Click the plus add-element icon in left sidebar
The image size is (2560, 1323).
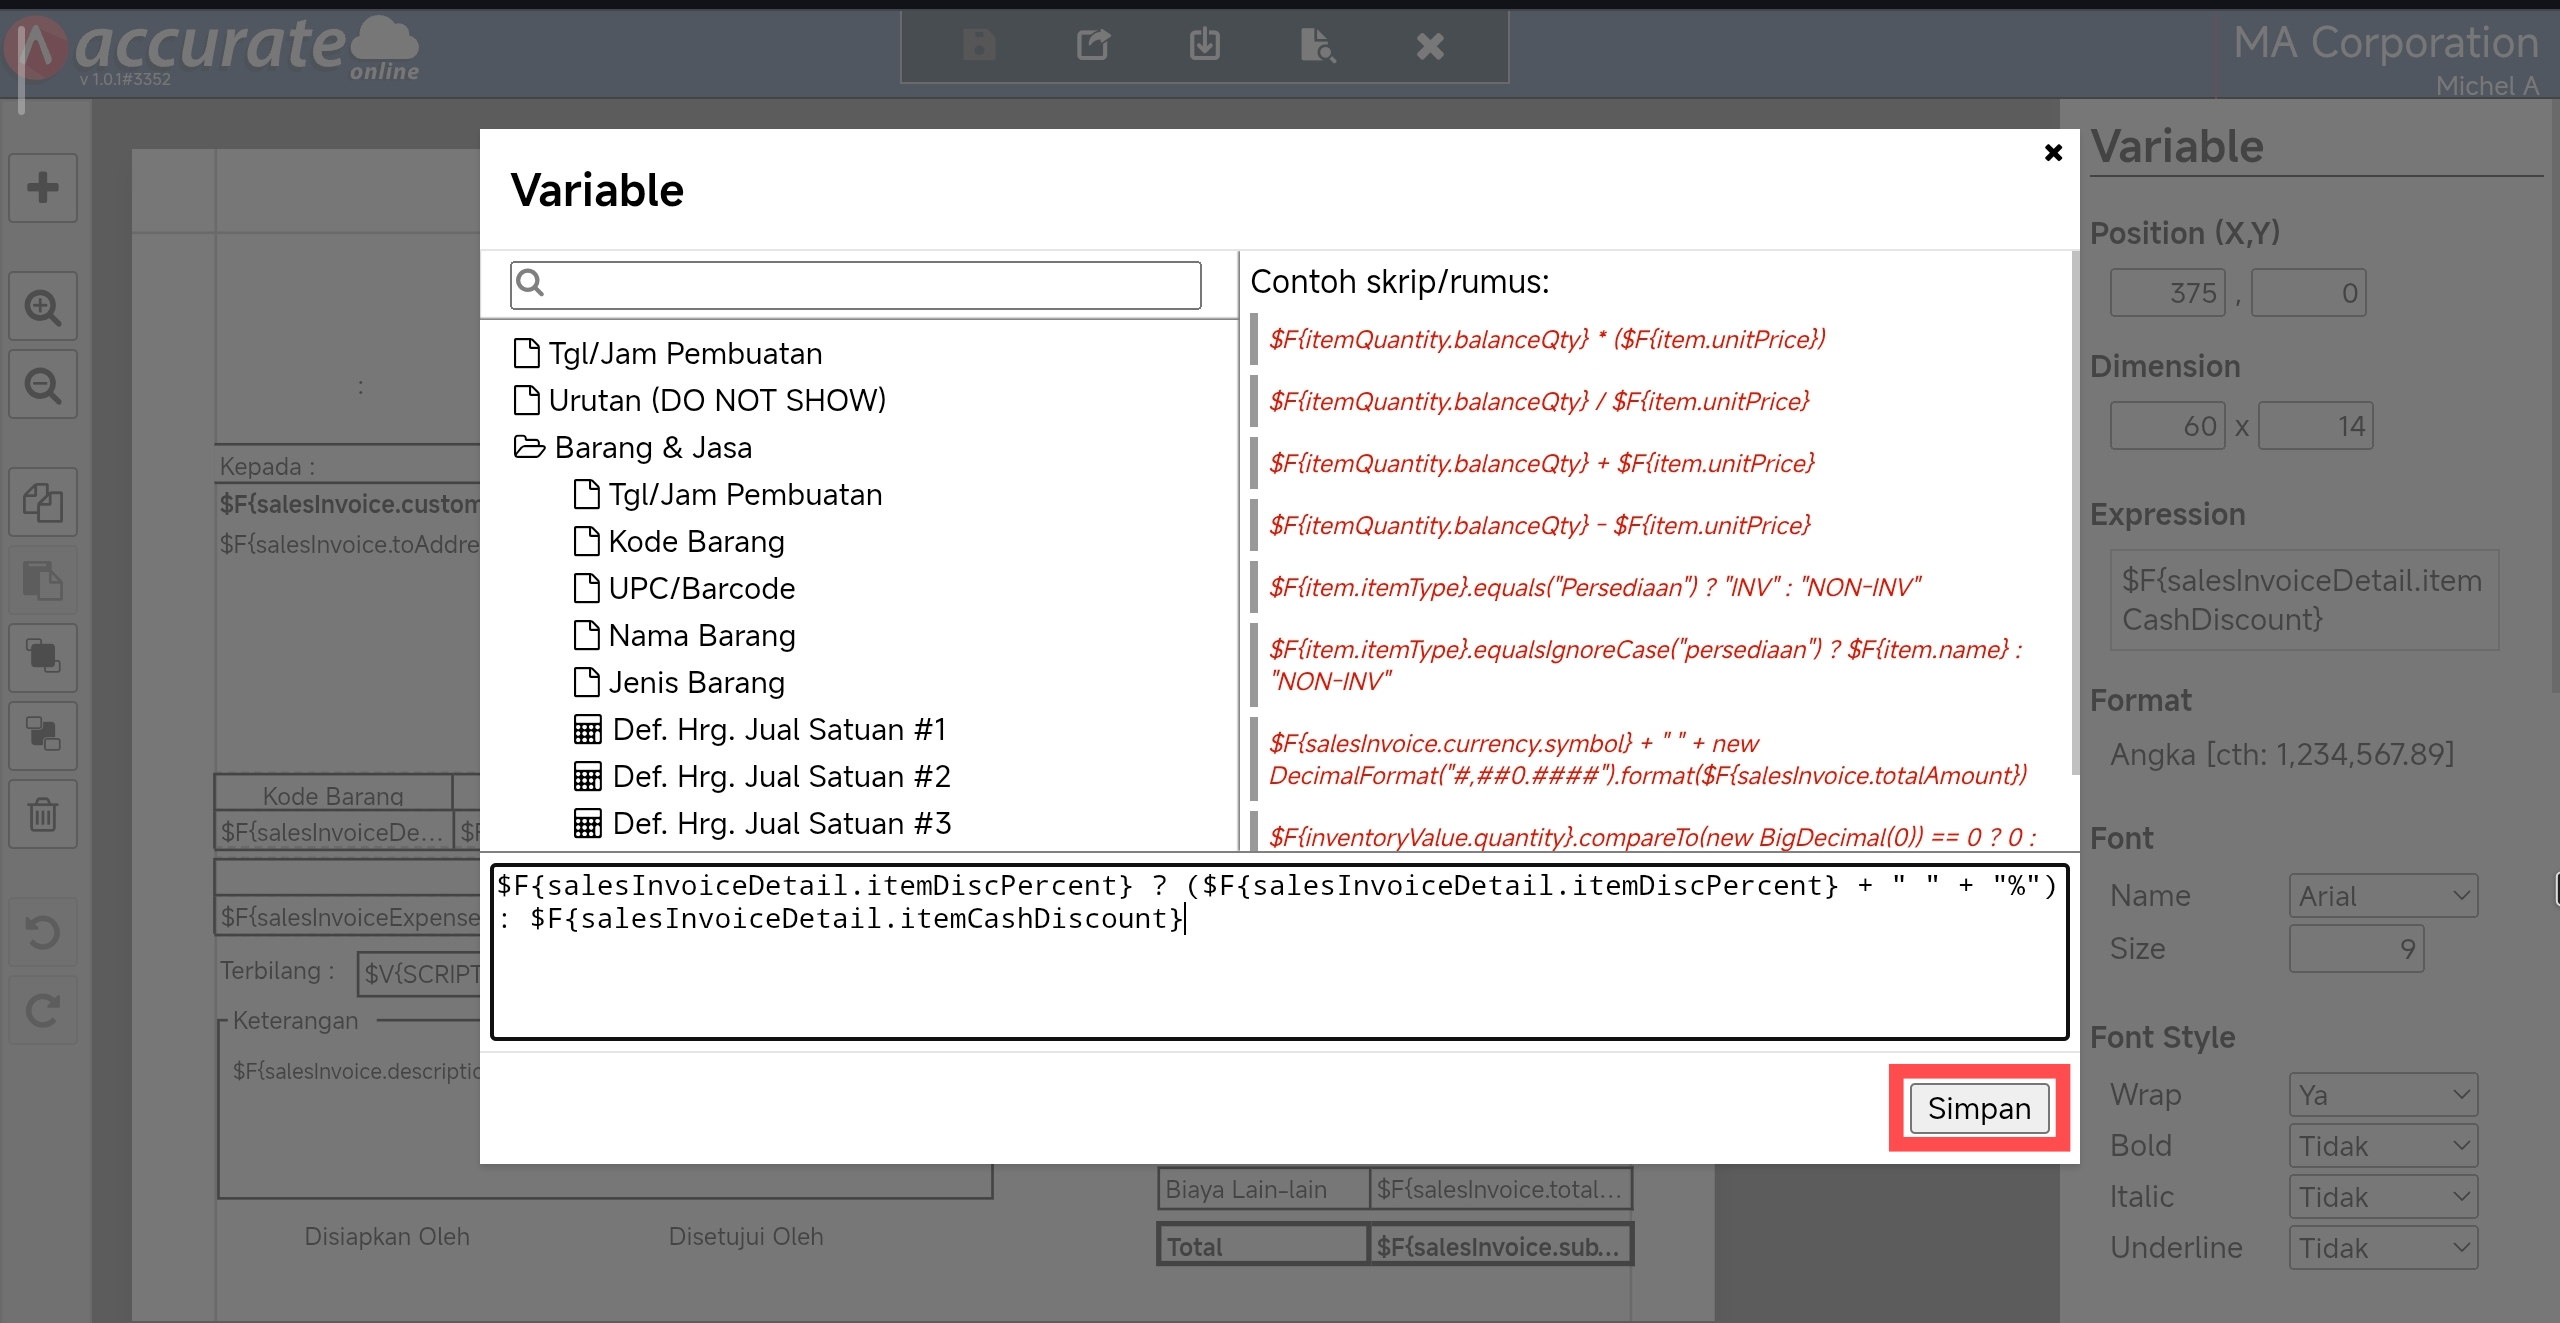(x=43, y=187)
